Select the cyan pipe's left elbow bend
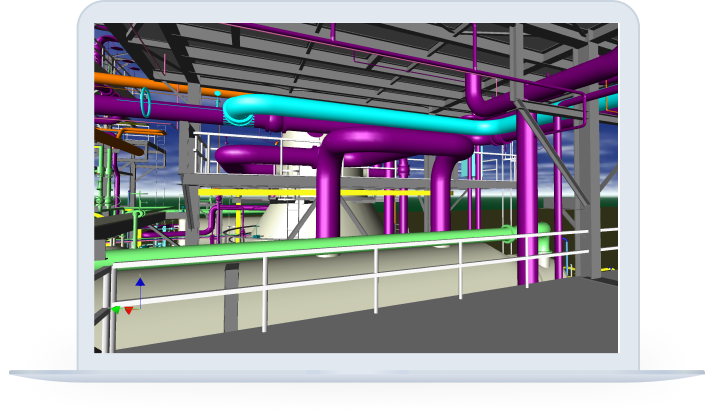The image size is (714, 414). (x=238, y=109)
